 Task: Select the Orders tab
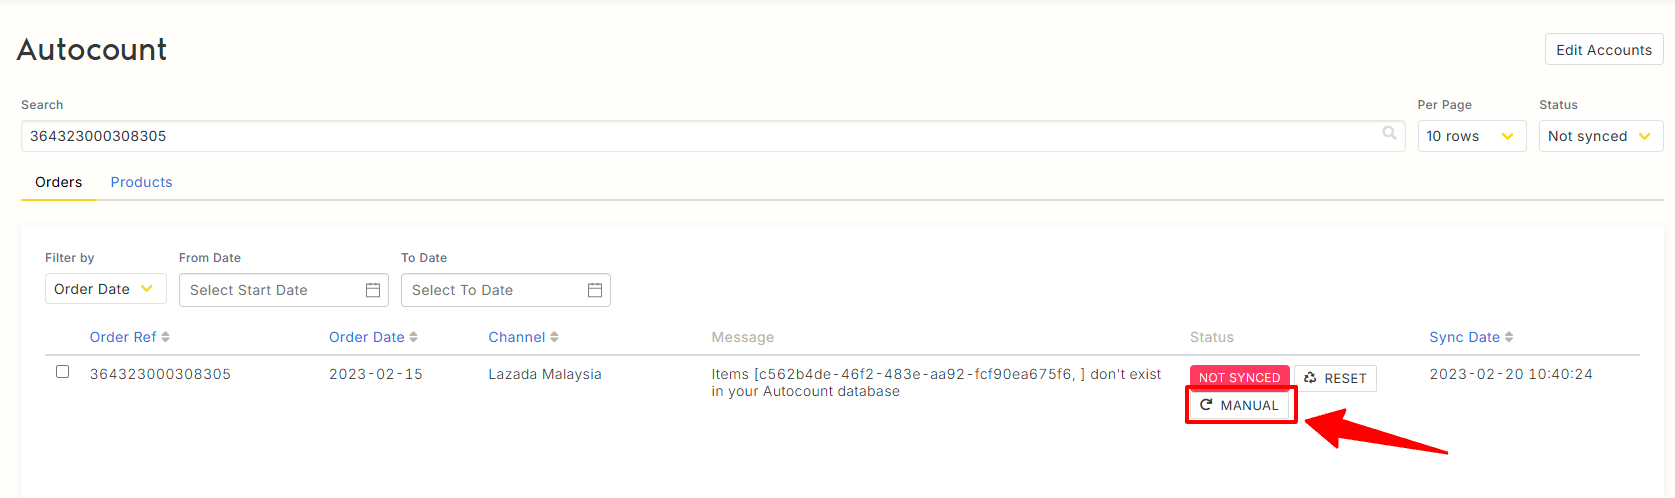(x=59, y=182)
